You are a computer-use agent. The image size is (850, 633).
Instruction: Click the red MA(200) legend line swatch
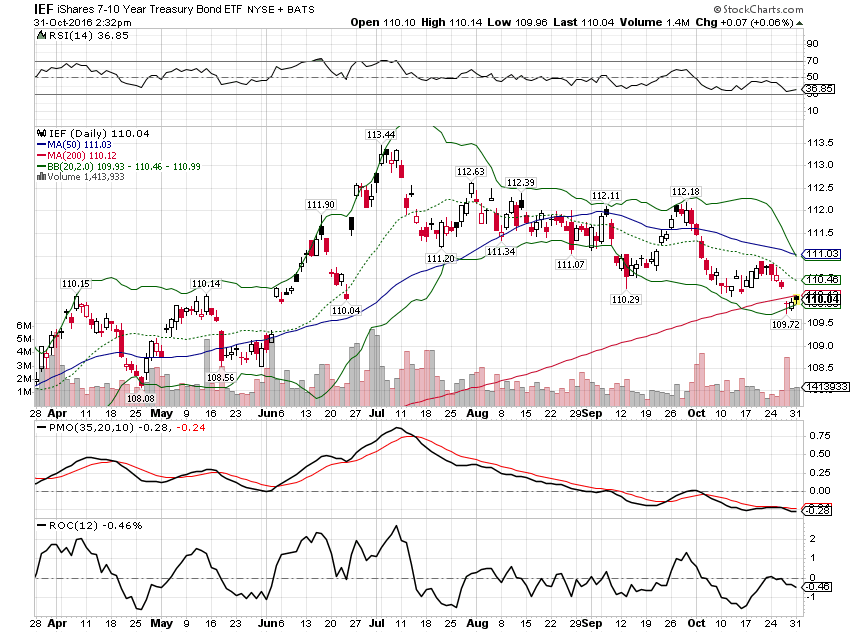[x=41, y=156]
